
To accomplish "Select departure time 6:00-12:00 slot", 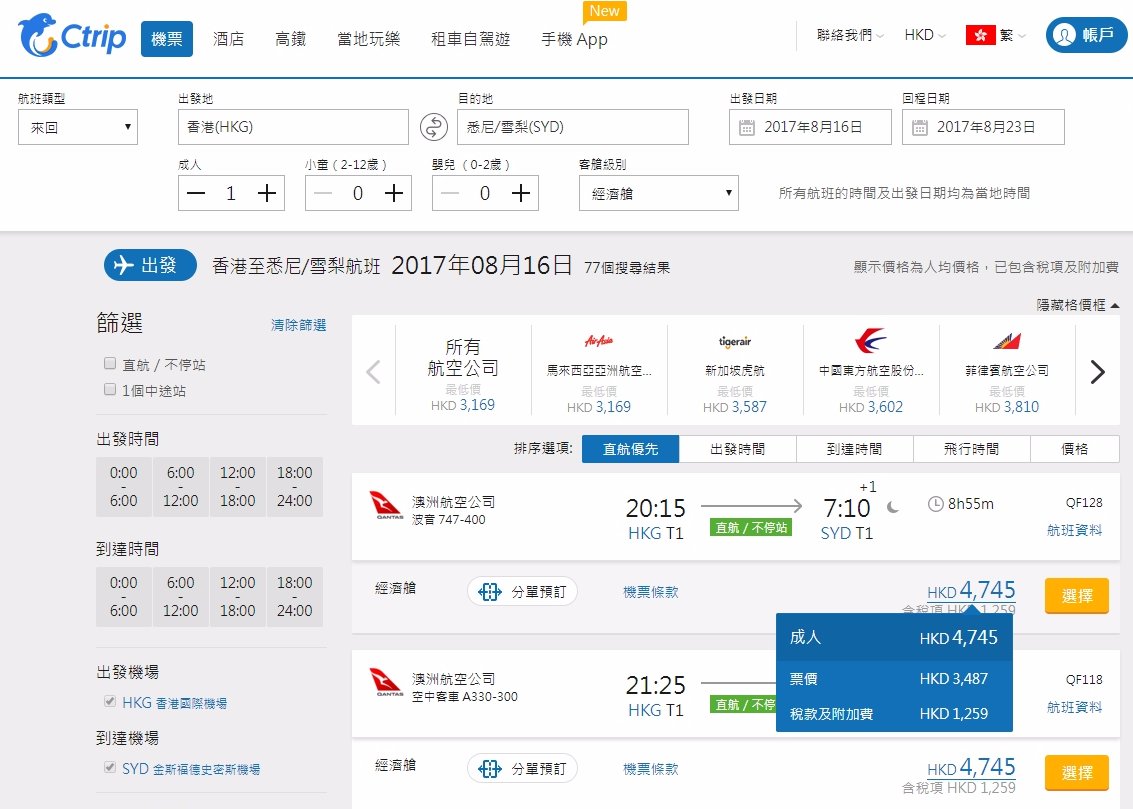I will (181, 487).
